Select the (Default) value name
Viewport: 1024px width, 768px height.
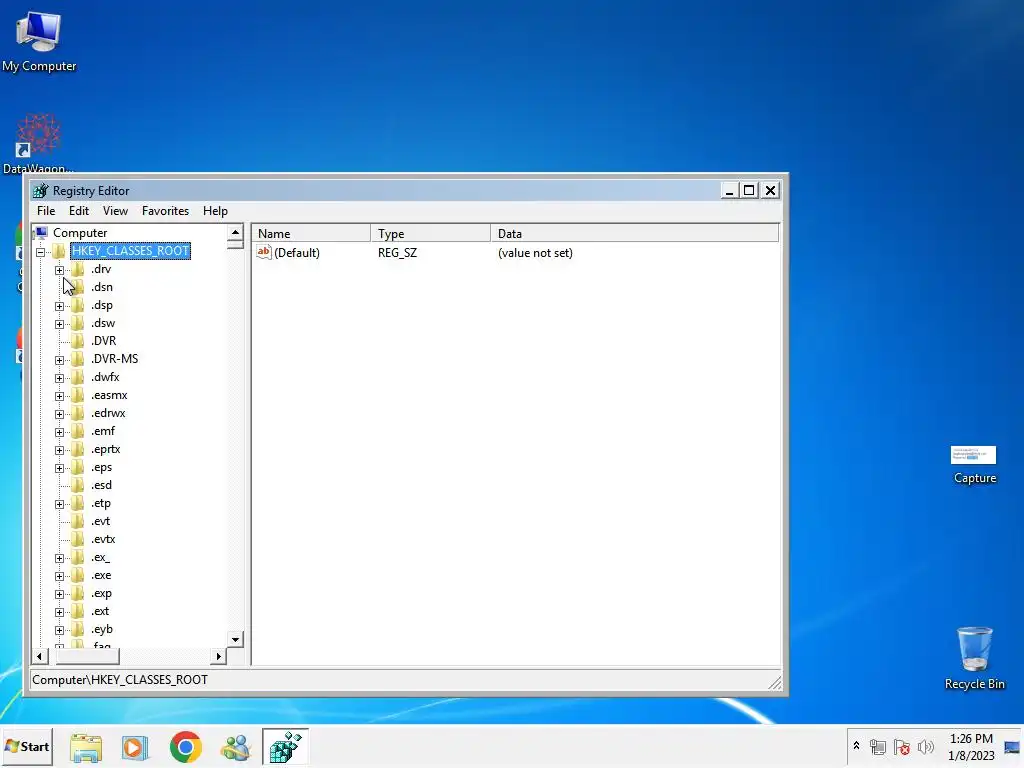[297, 253]
